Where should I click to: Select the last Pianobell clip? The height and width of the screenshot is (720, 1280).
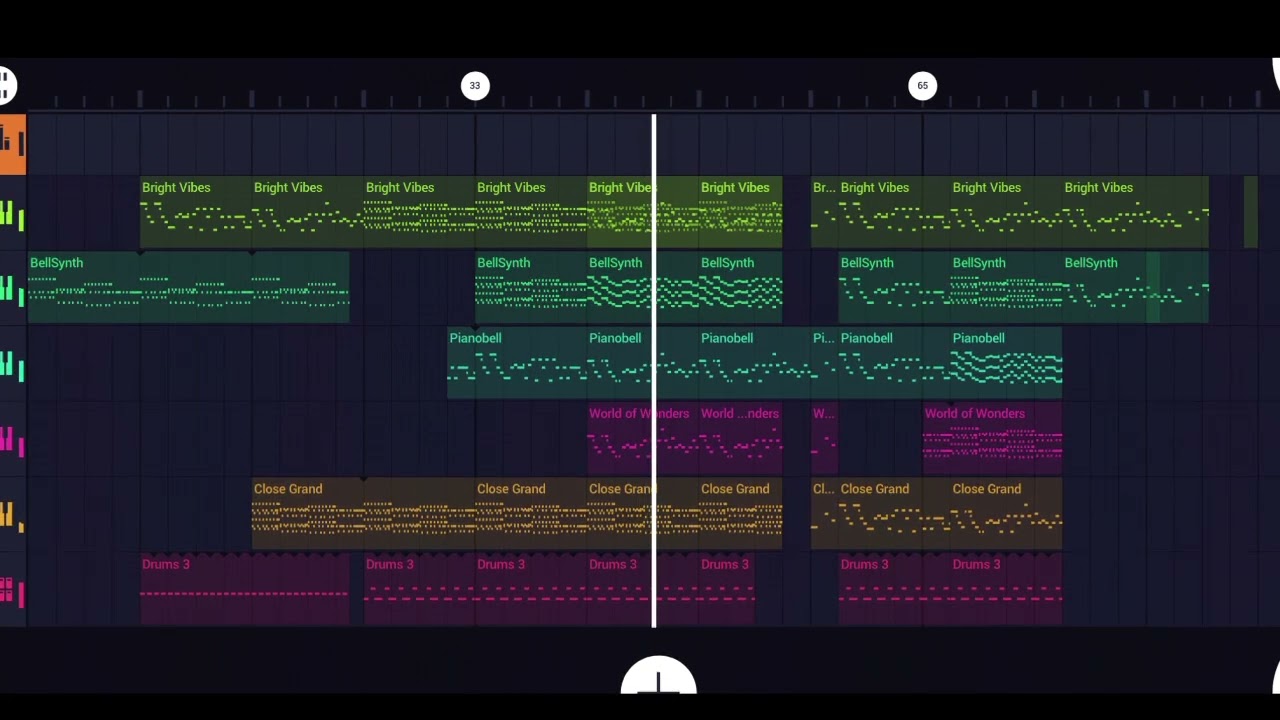[x=1007, y=363]
